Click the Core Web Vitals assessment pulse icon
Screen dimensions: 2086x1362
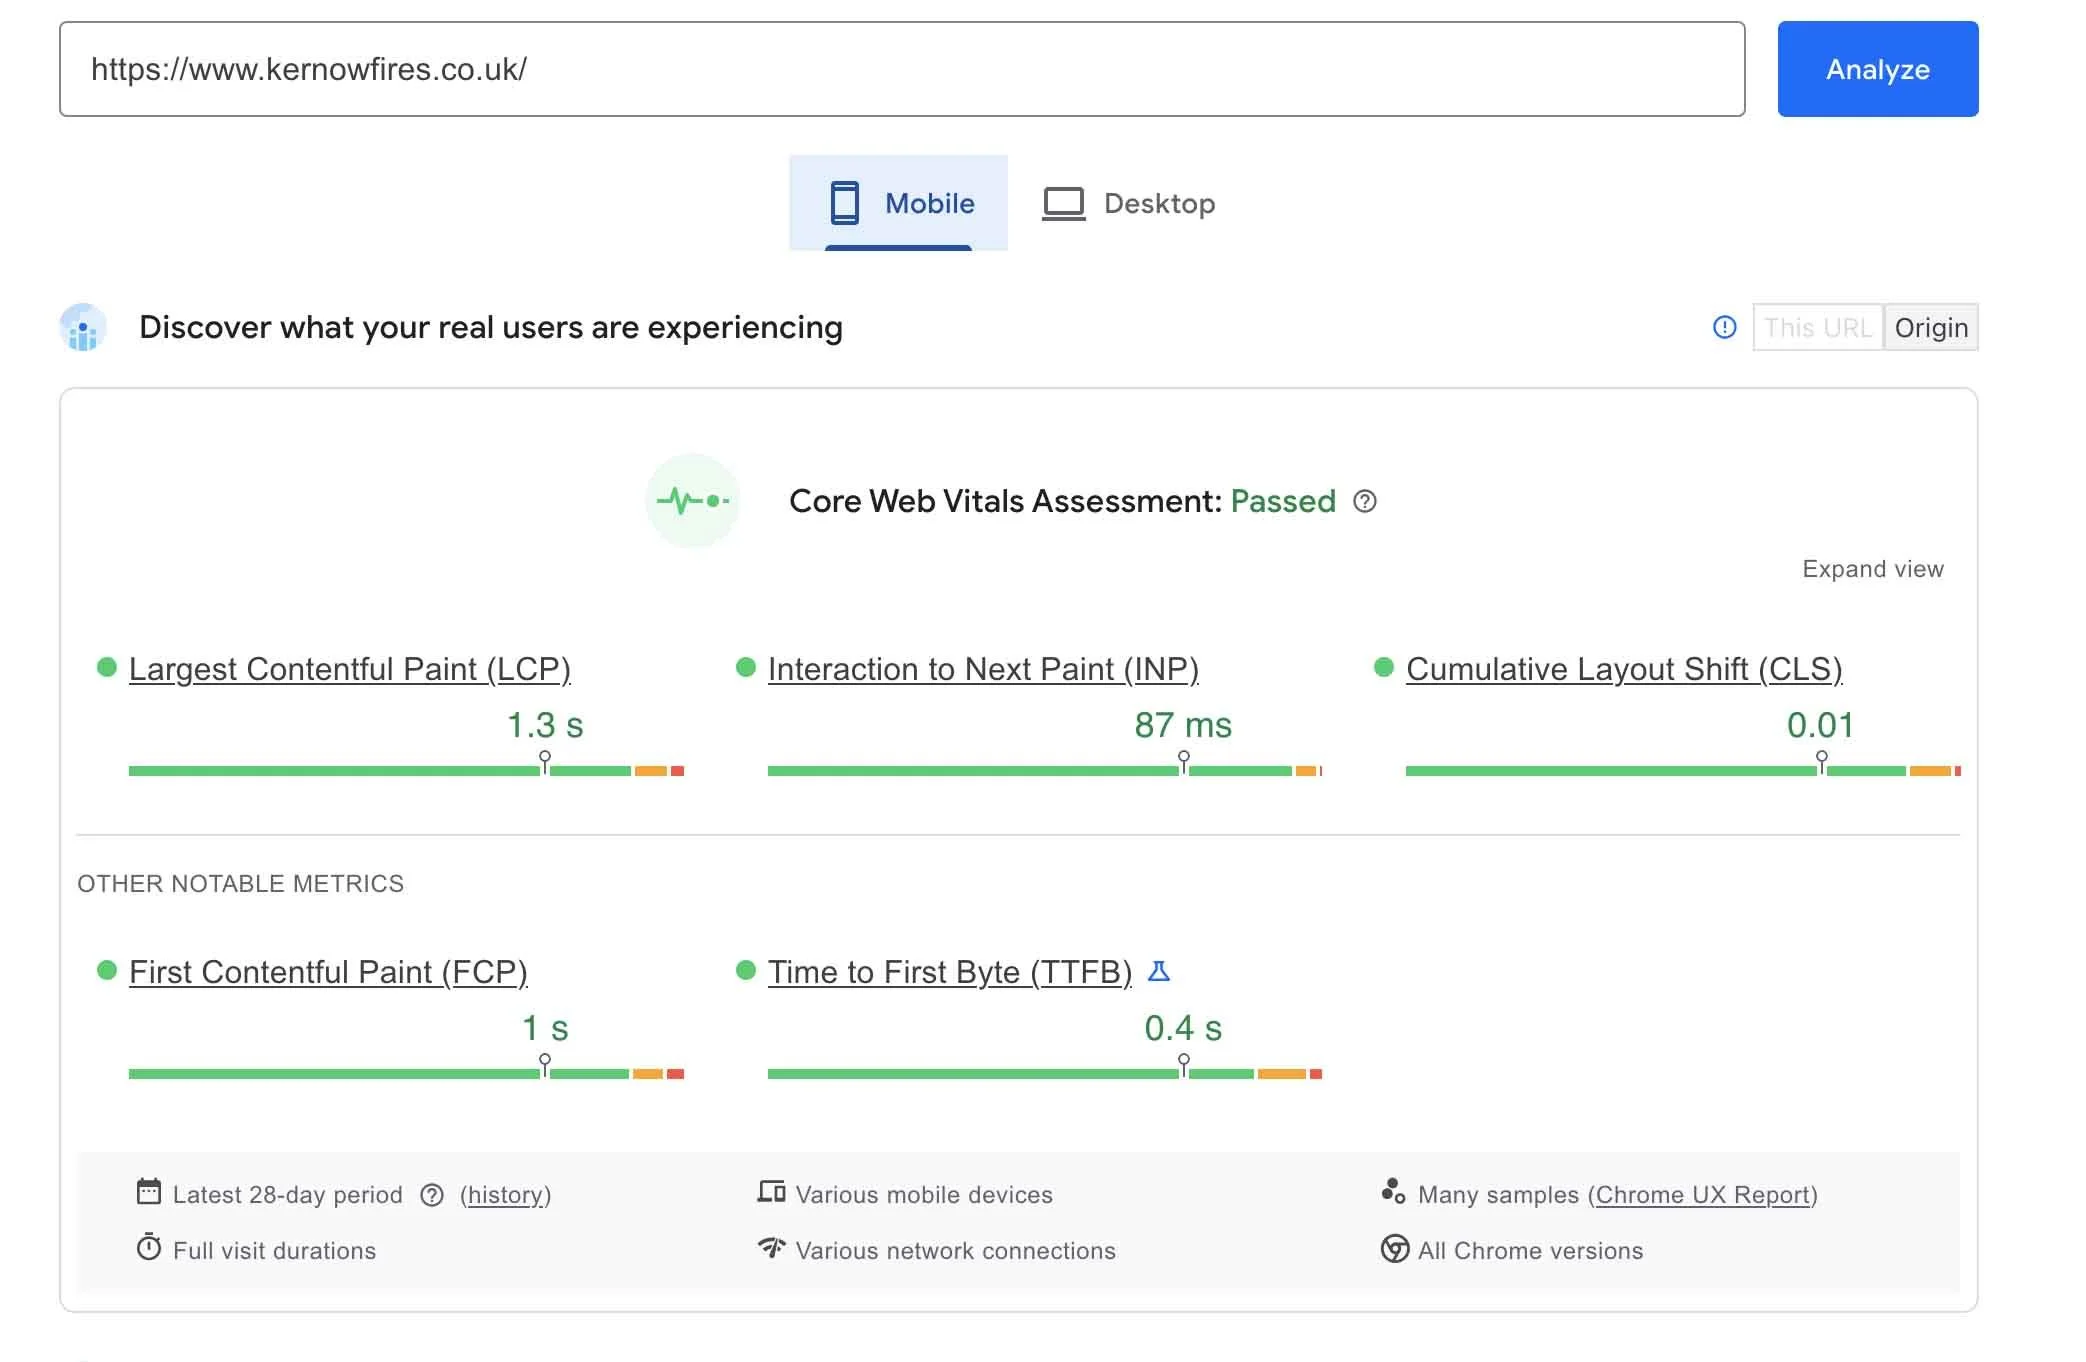click(693, 501)
